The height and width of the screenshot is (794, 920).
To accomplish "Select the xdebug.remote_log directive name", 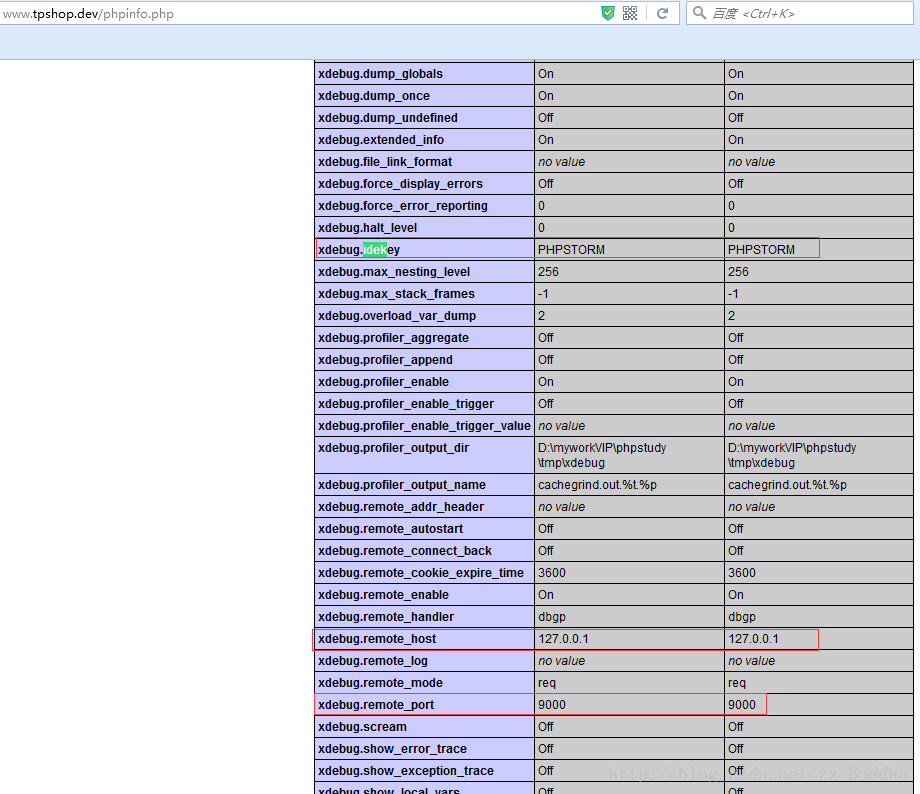I will [373, 661].
